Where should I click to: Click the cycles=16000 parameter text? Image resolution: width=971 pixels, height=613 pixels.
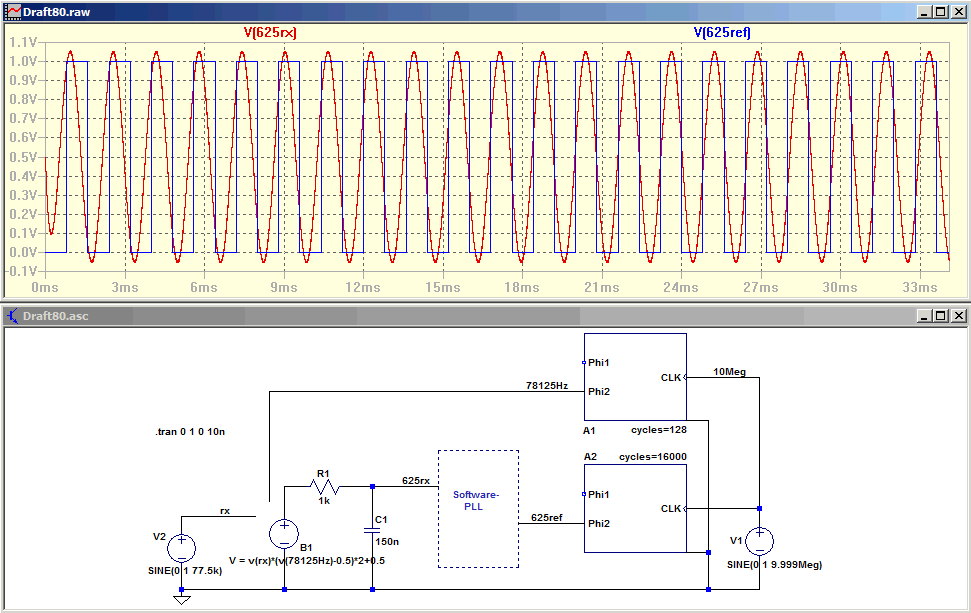pos(653,457)
